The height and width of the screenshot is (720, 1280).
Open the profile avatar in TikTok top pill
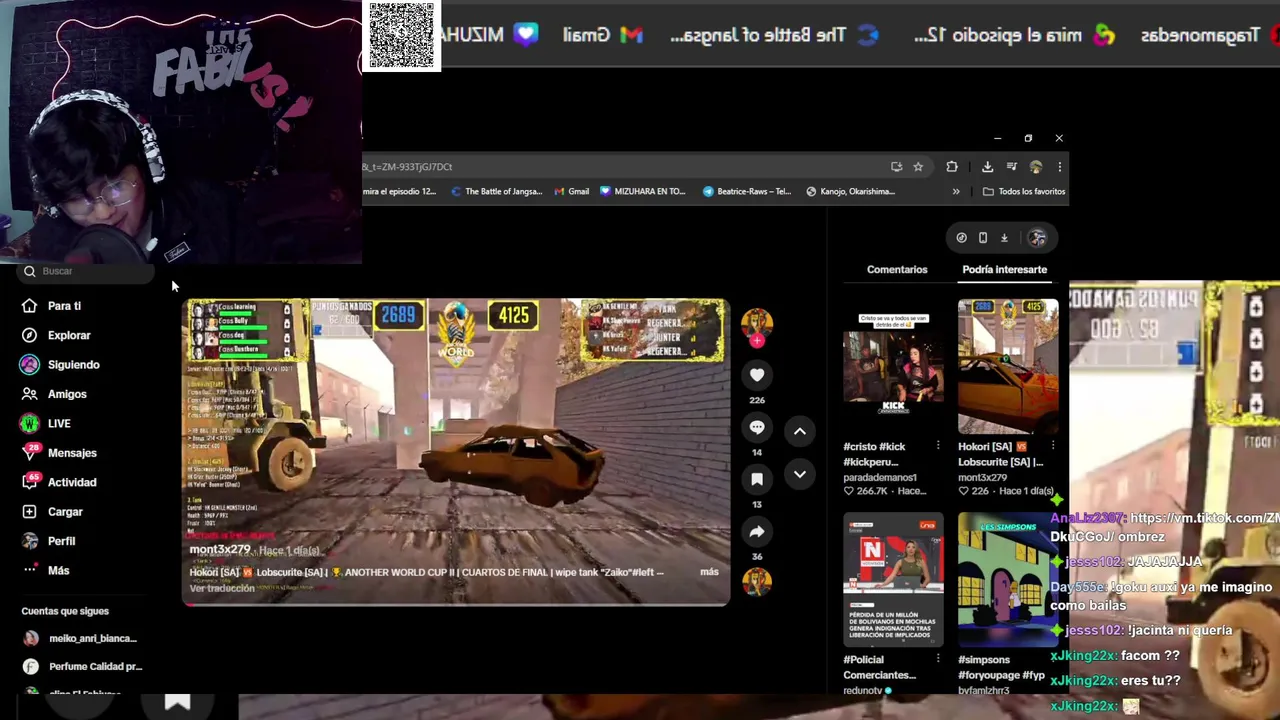pyautogui.click(x=1037, y=238)
